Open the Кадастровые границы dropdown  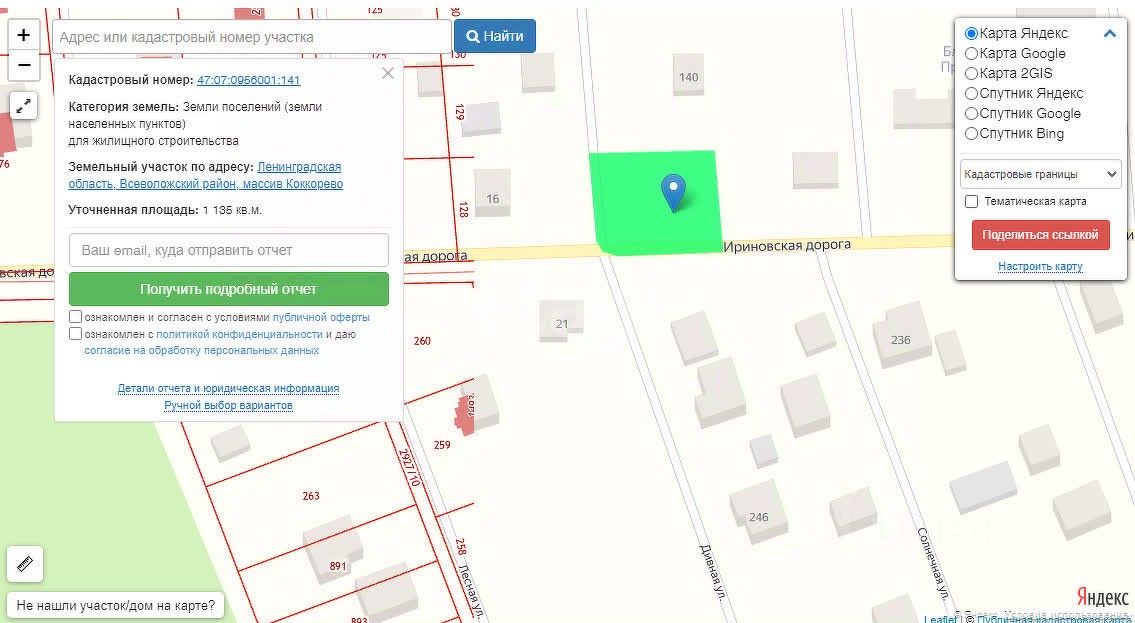coord(1040,174)
